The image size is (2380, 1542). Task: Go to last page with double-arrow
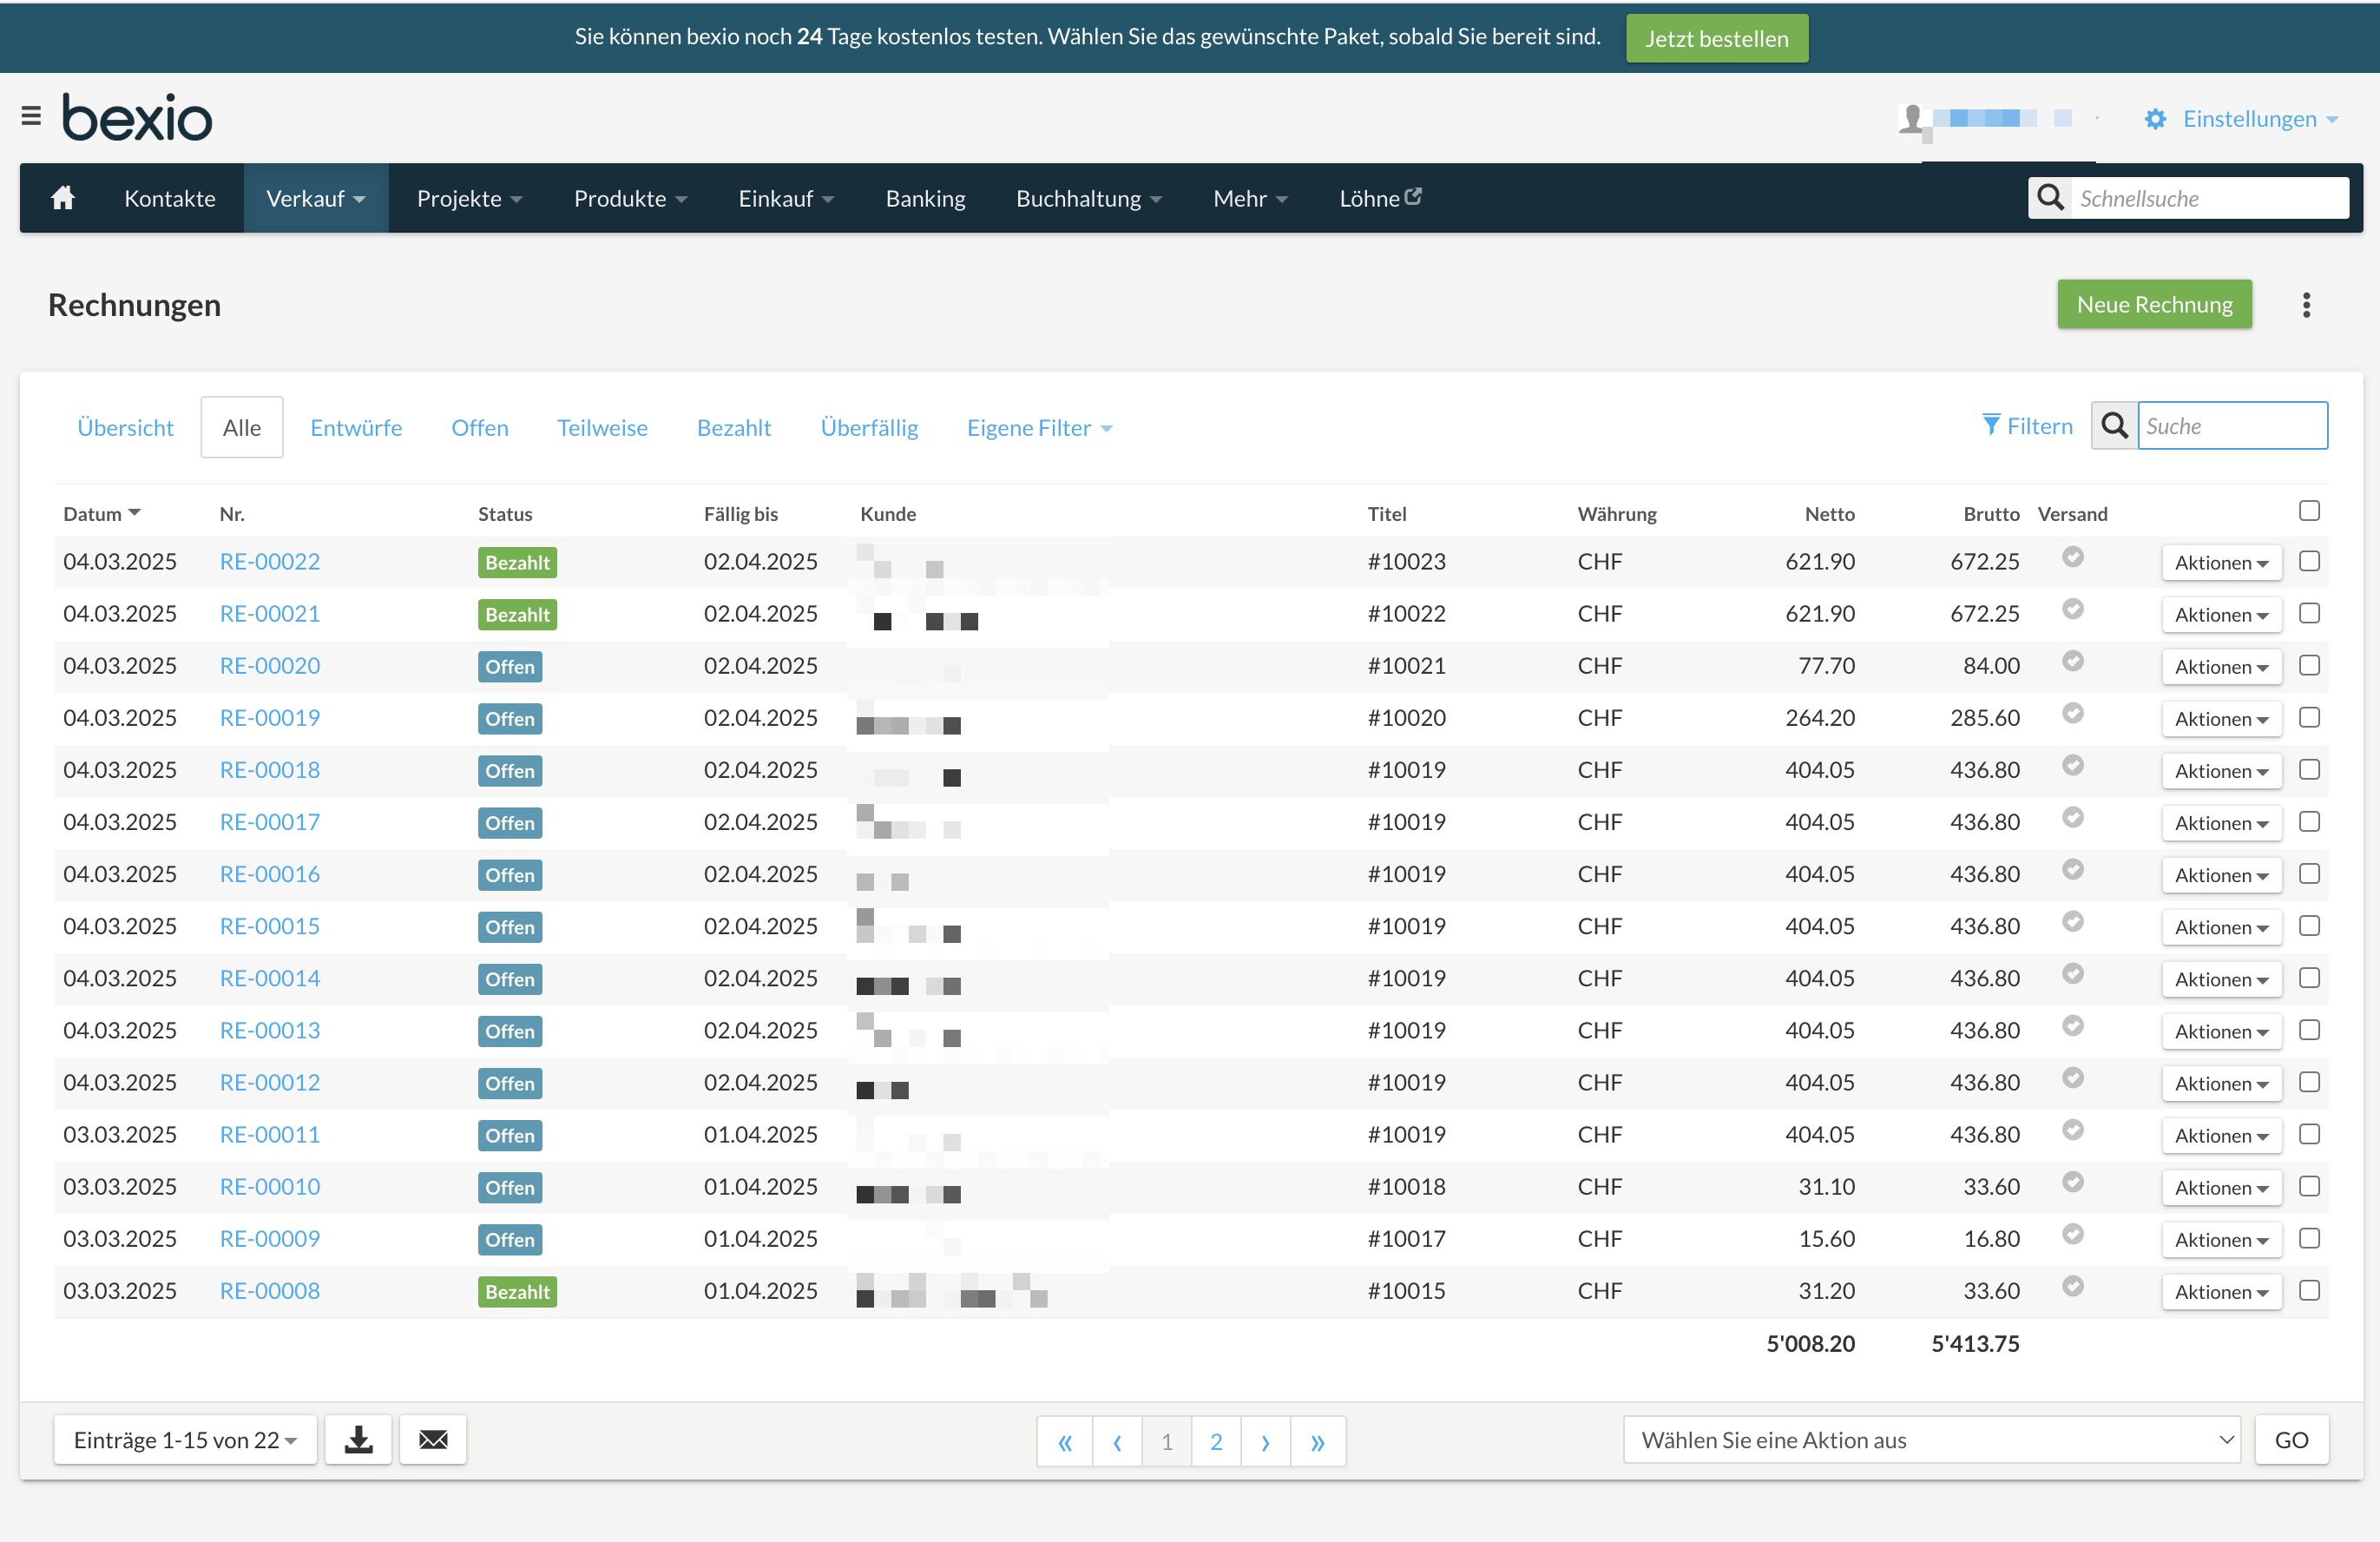pyautogui.click(x=1317, y=1442)
